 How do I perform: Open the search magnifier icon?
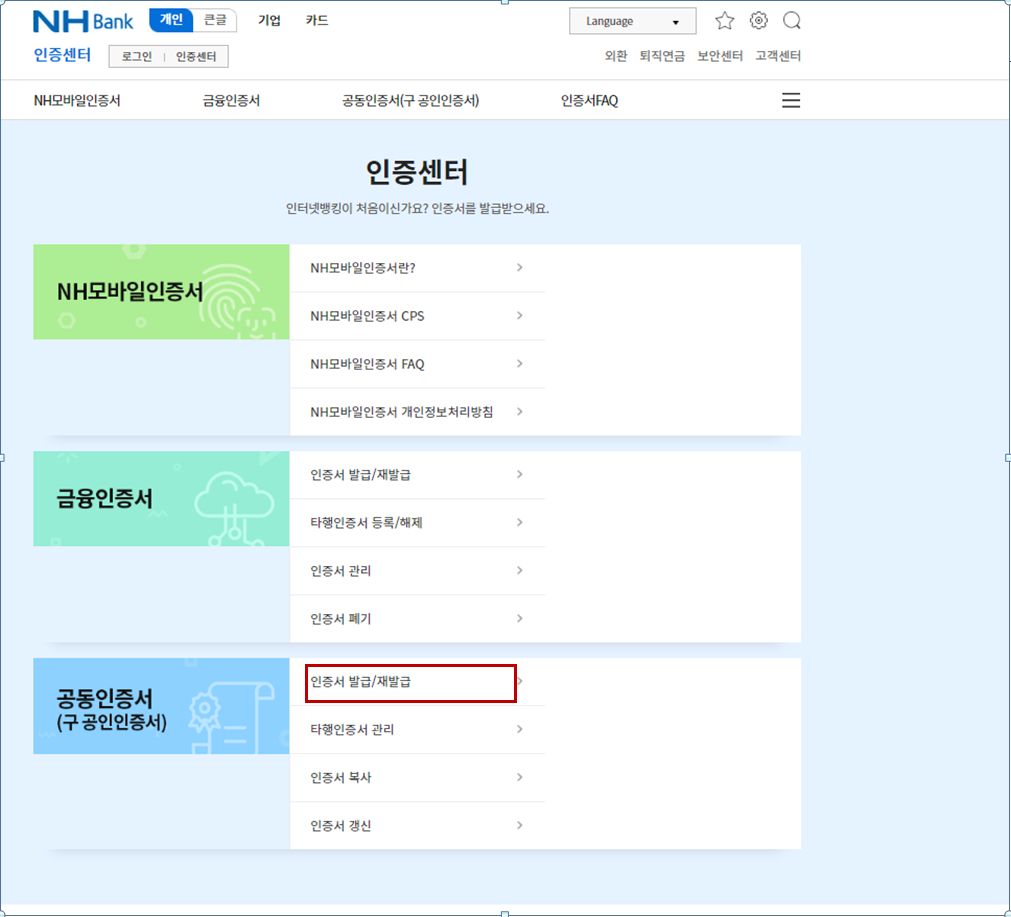click(x=792, y=21)
